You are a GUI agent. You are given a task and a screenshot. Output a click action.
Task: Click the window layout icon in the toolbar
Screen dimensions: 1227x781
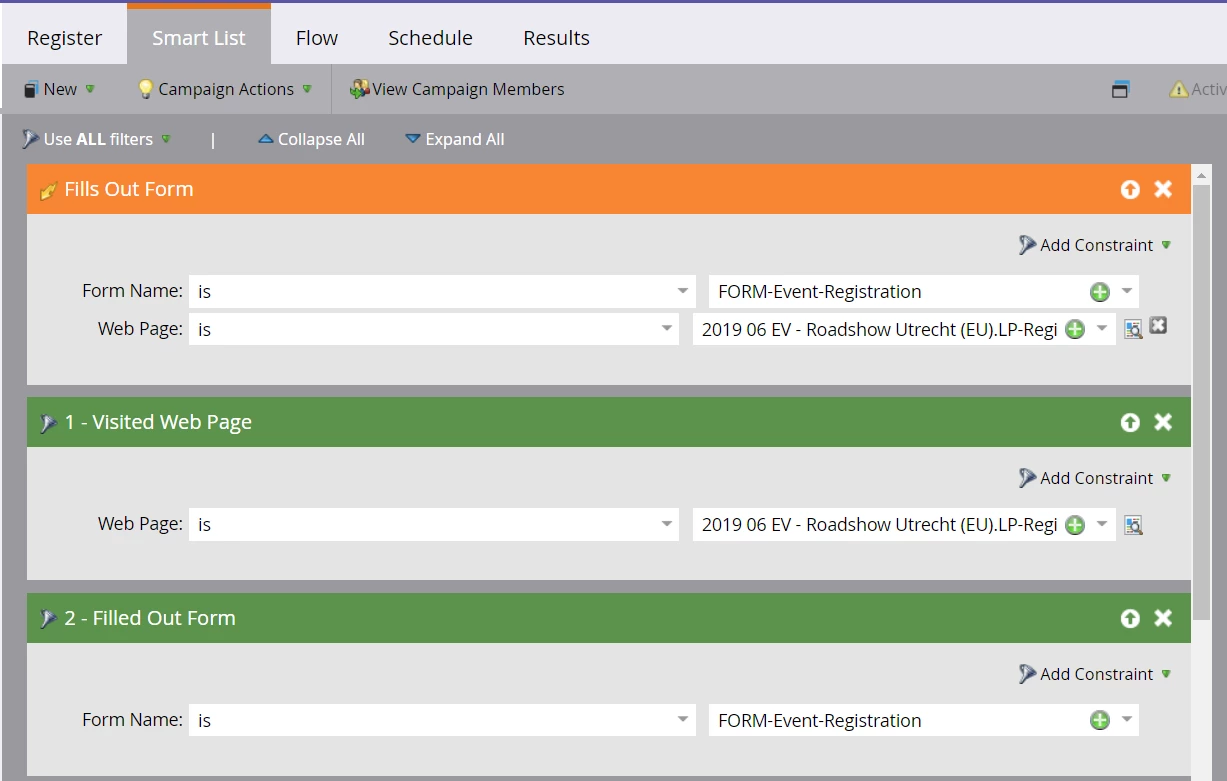pyautogui.click(x=1120, y=89)
